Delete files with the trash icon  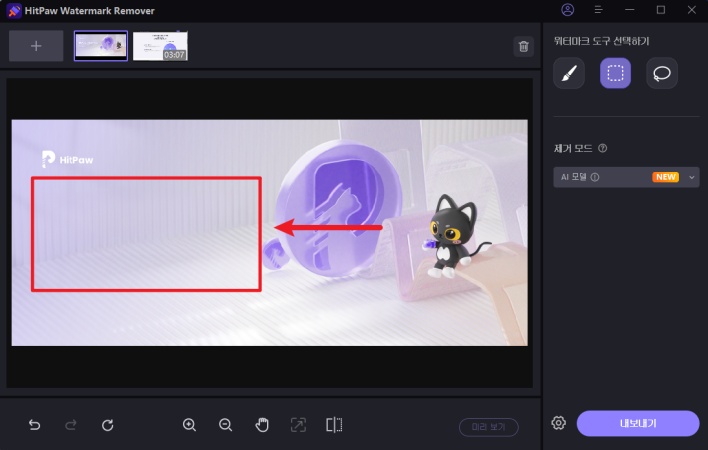tap(523, 46)
